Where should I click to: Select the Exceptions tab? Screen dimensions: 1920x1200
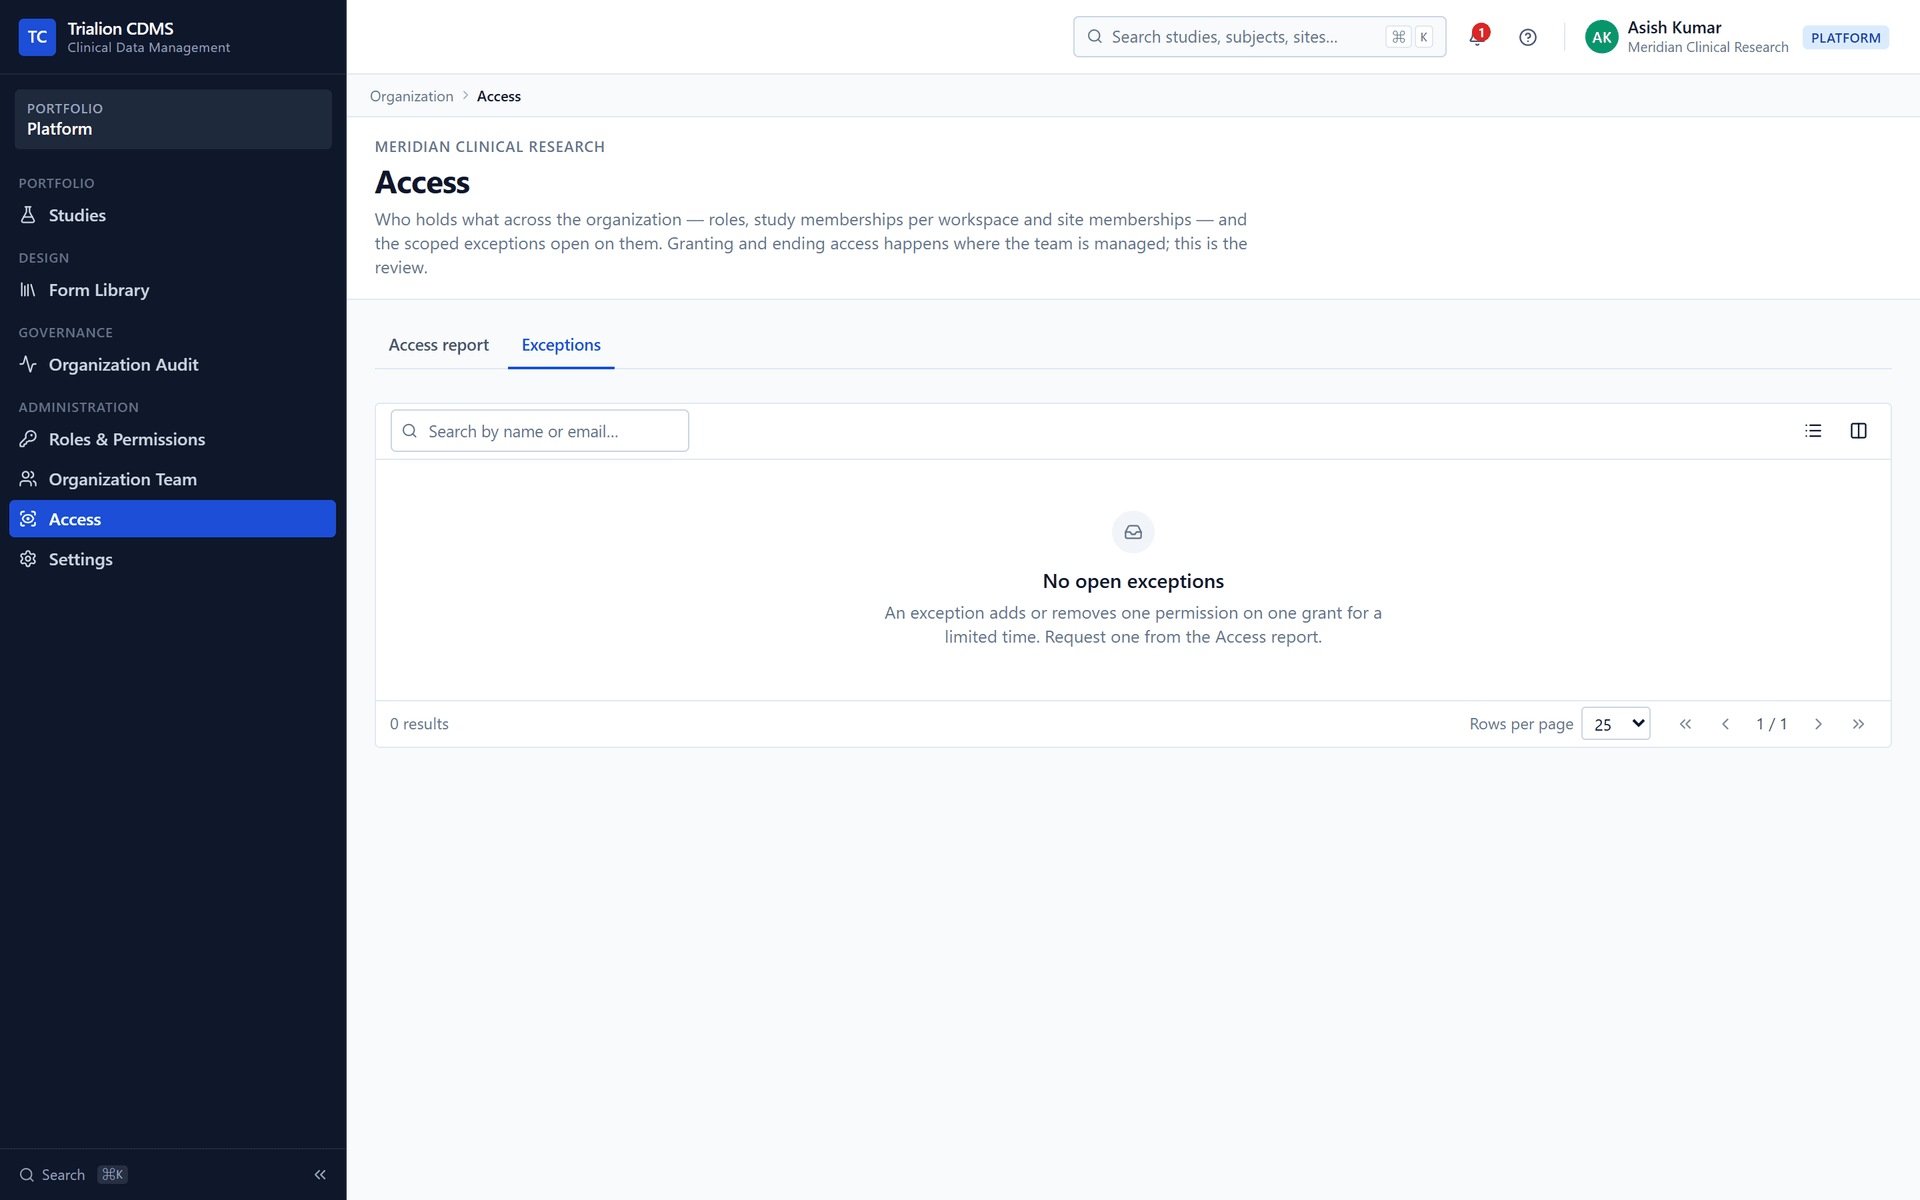click(x=561, y=345)
